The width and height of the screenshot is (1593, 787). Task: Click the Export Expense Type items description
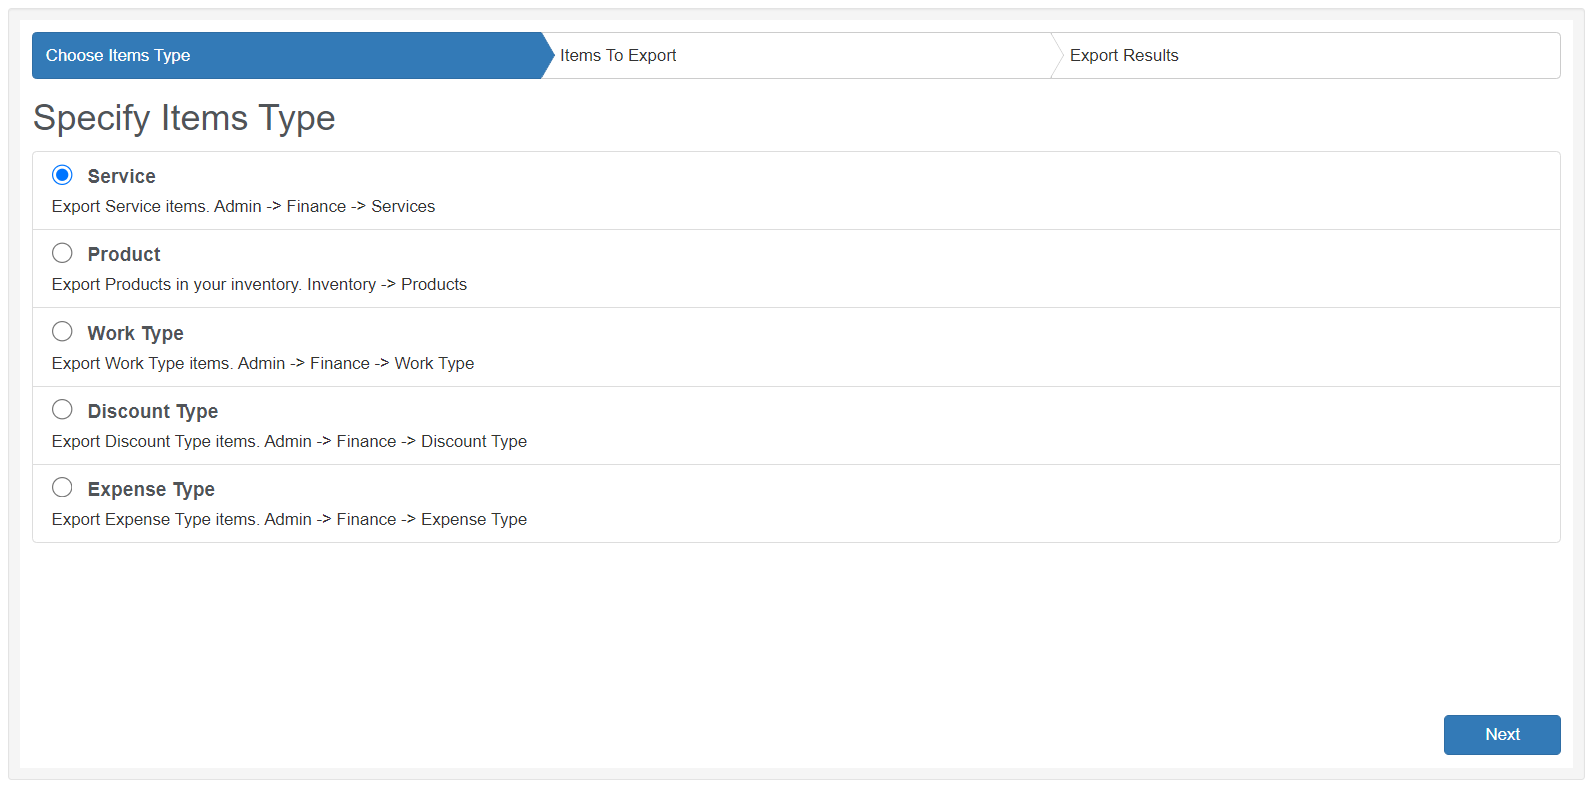pyautogui.click(x=289, y=520)
